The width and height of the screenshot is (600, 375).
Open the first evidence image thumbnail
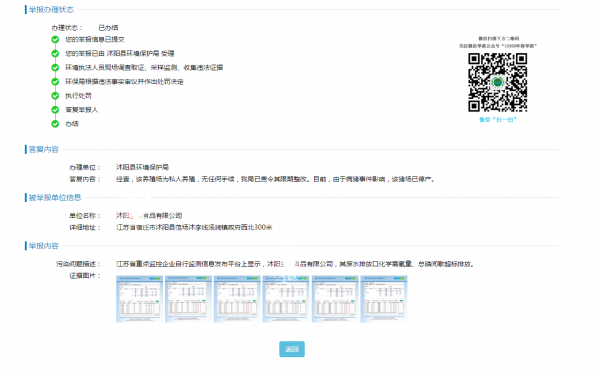139,299
